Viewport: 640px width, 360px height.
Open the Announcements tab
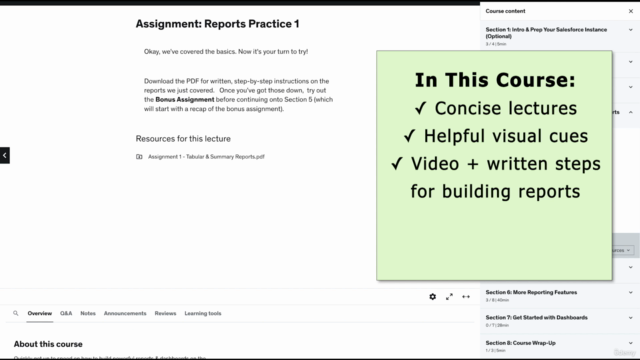[125, 313]
